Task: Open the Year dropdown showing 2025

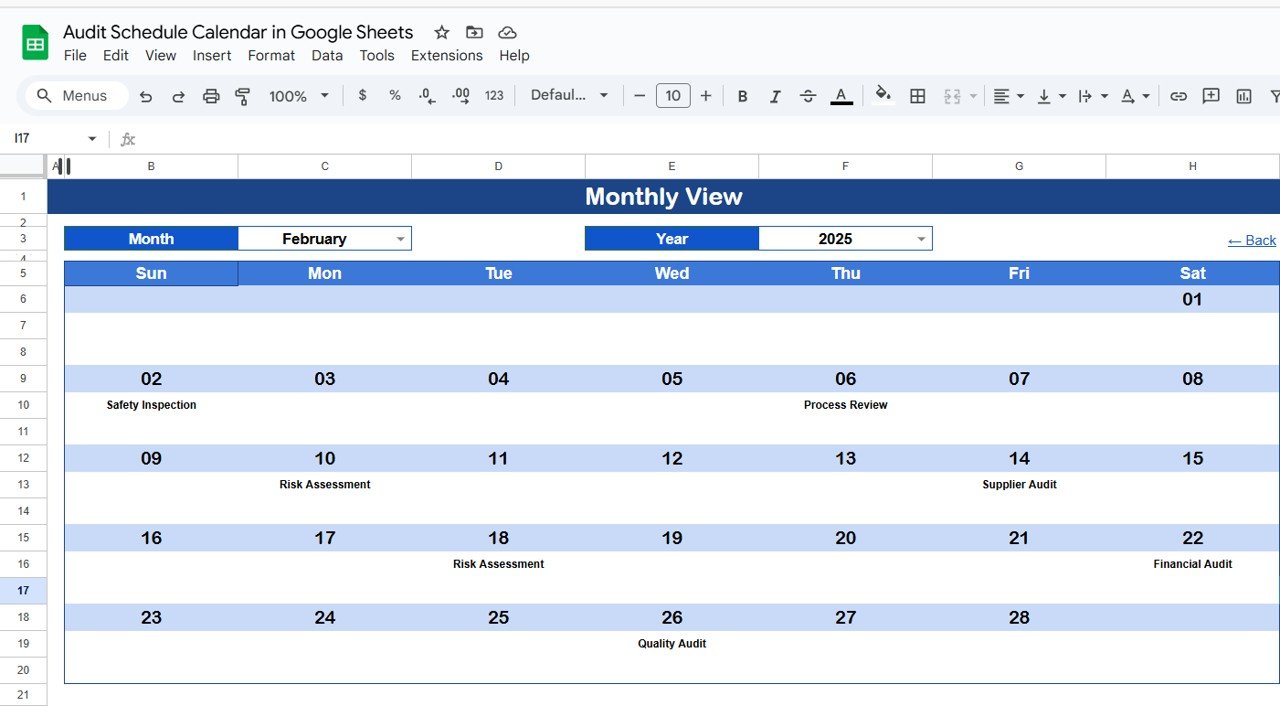Action: 845,238
